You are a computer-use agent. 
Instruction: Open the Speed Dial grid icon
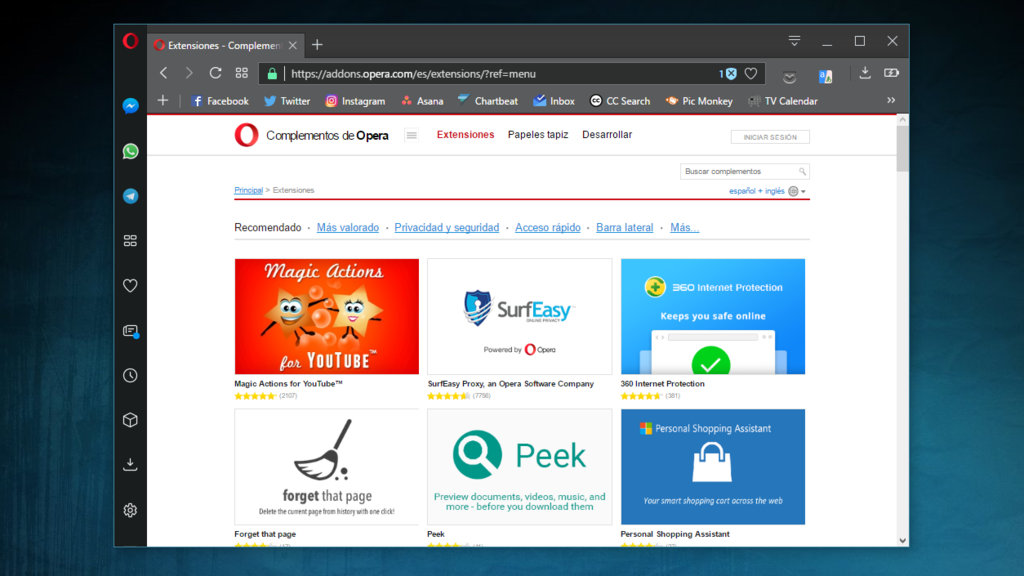click(x=240, y=72)
